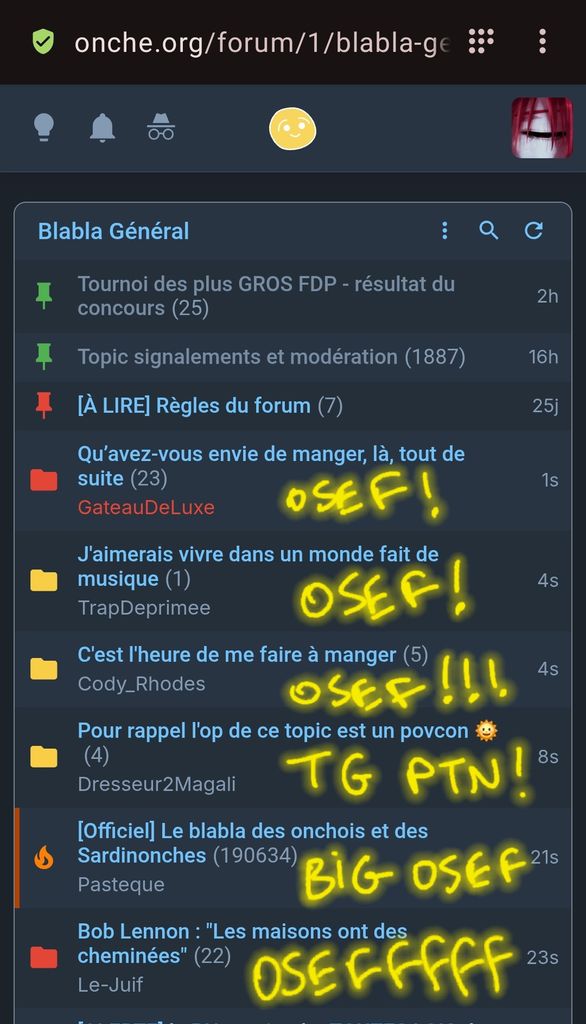Open the notifications bell

(102, 127)
